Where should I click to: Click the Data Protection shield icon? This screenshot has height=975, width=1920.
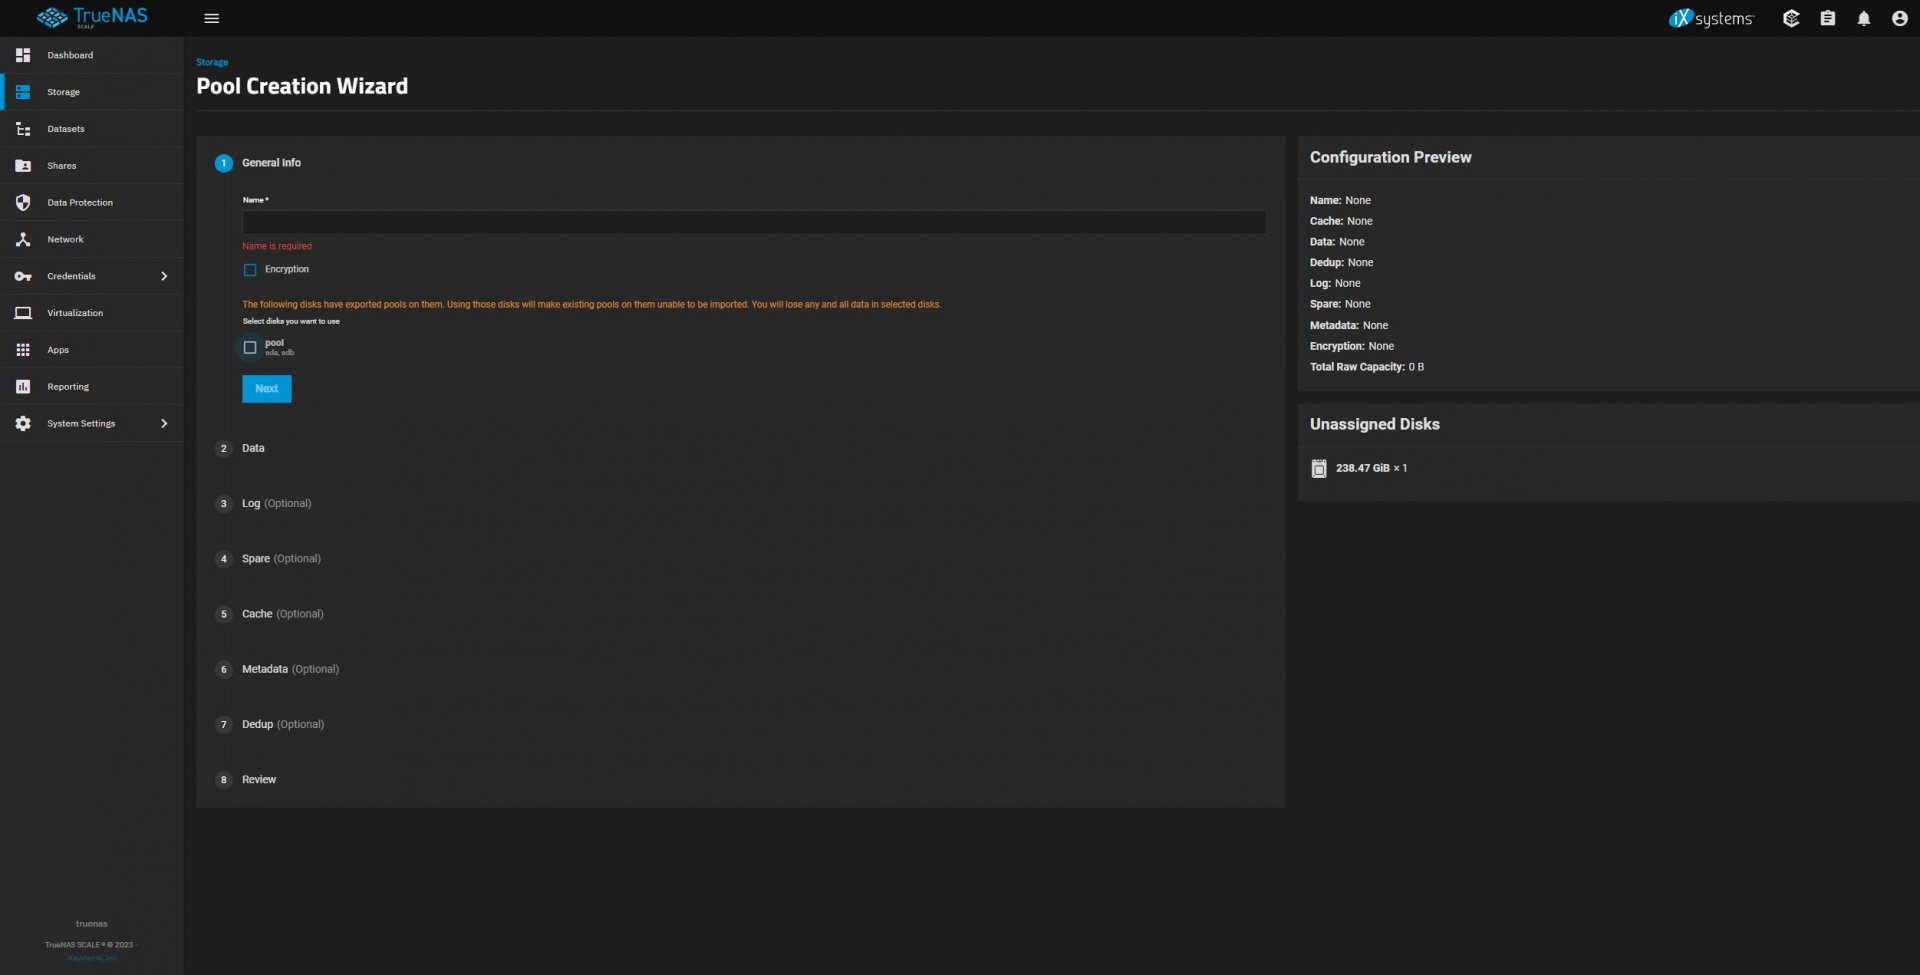click(23, 202)
